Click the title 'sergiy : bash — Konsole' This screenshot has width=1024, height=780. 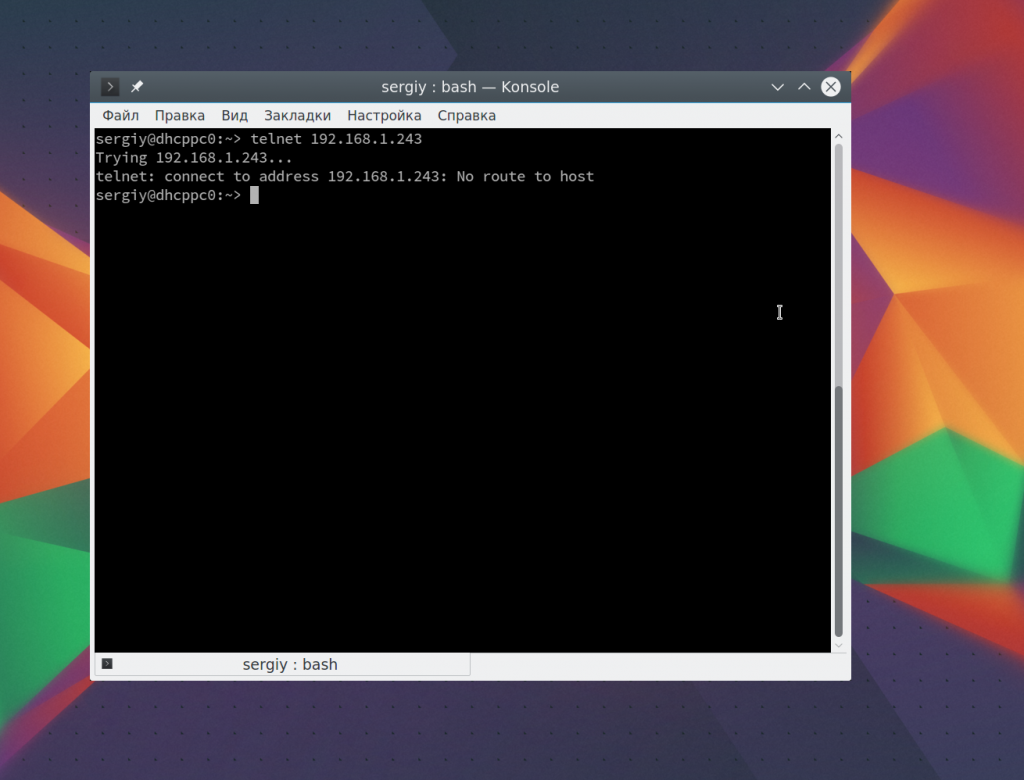[470, 87]
